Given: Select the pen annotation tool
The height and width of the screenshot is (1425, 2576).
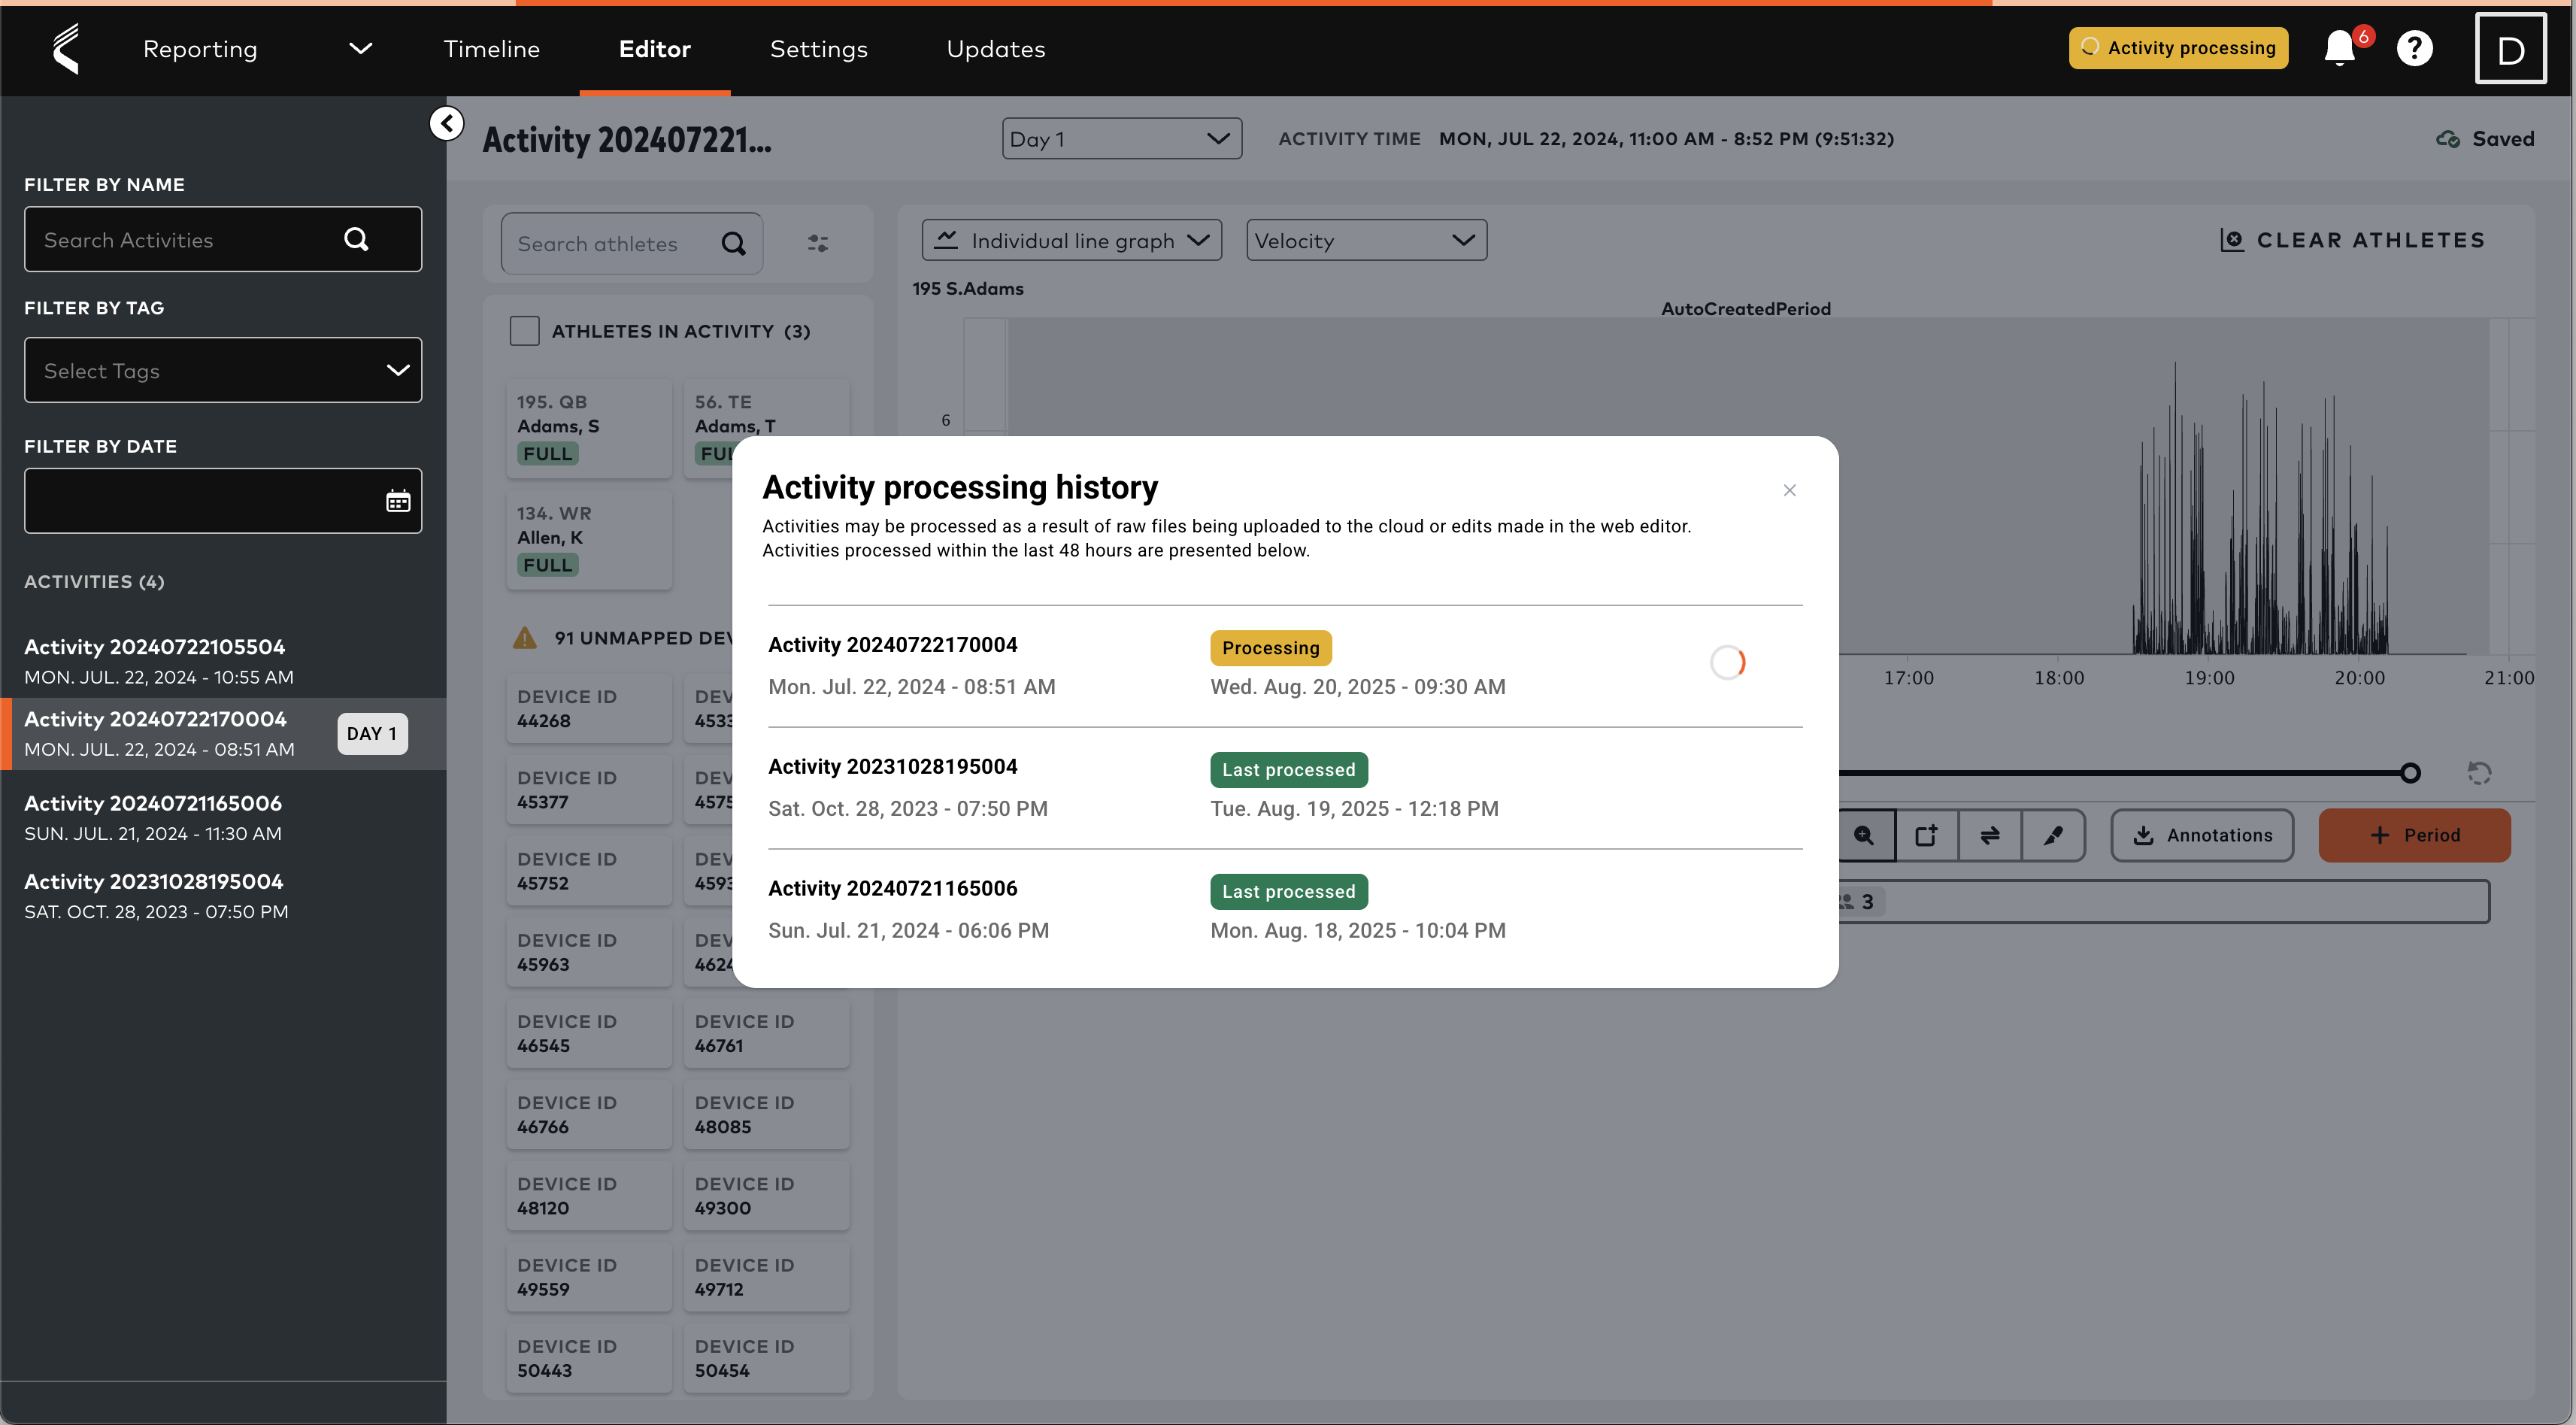Looking at the screenshot, I should [2054, 835].
